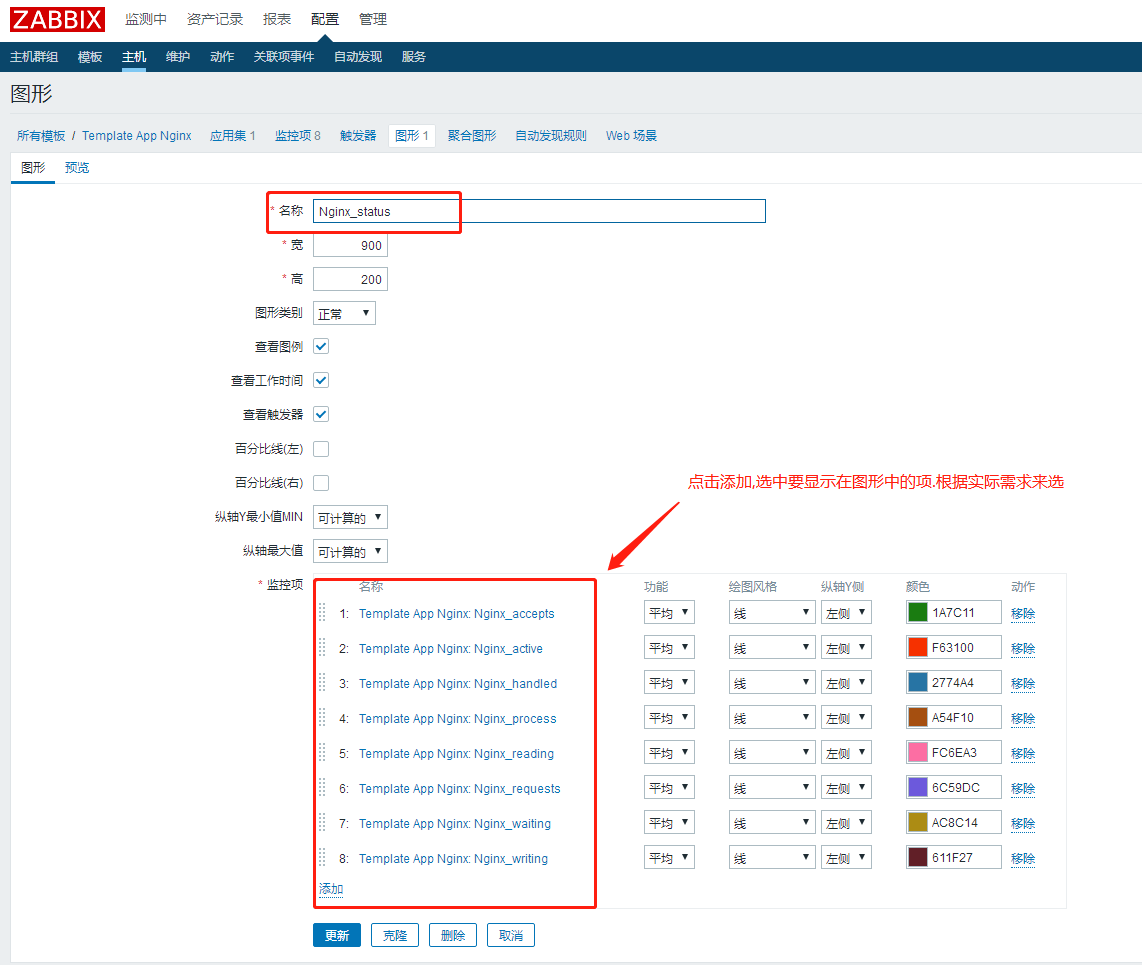Open the 监控项 8 tab link

pos(297,135)
